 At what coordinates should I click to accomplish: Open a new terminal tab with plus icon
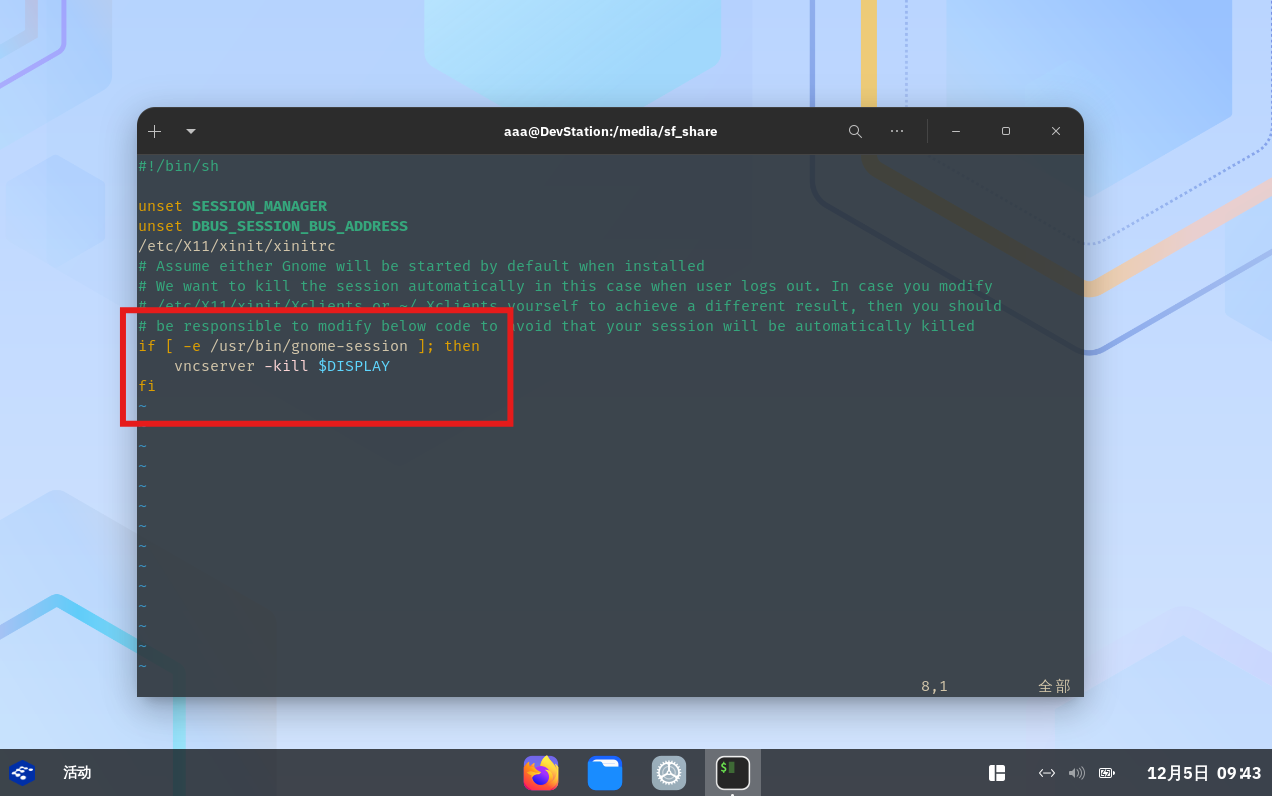pyautogui.click(x=154, y=131)
